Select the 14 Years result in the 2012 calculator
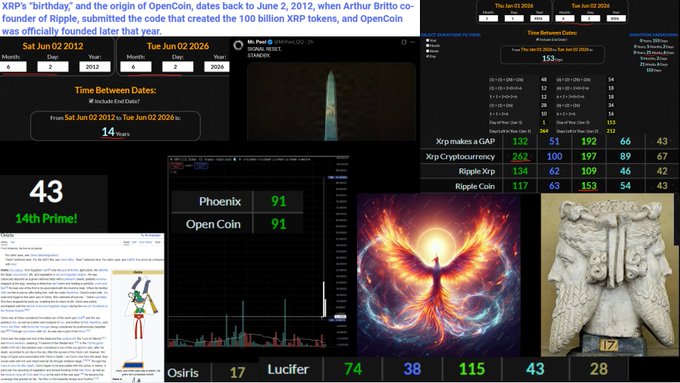The image size is (680, 383). (115, 132)
